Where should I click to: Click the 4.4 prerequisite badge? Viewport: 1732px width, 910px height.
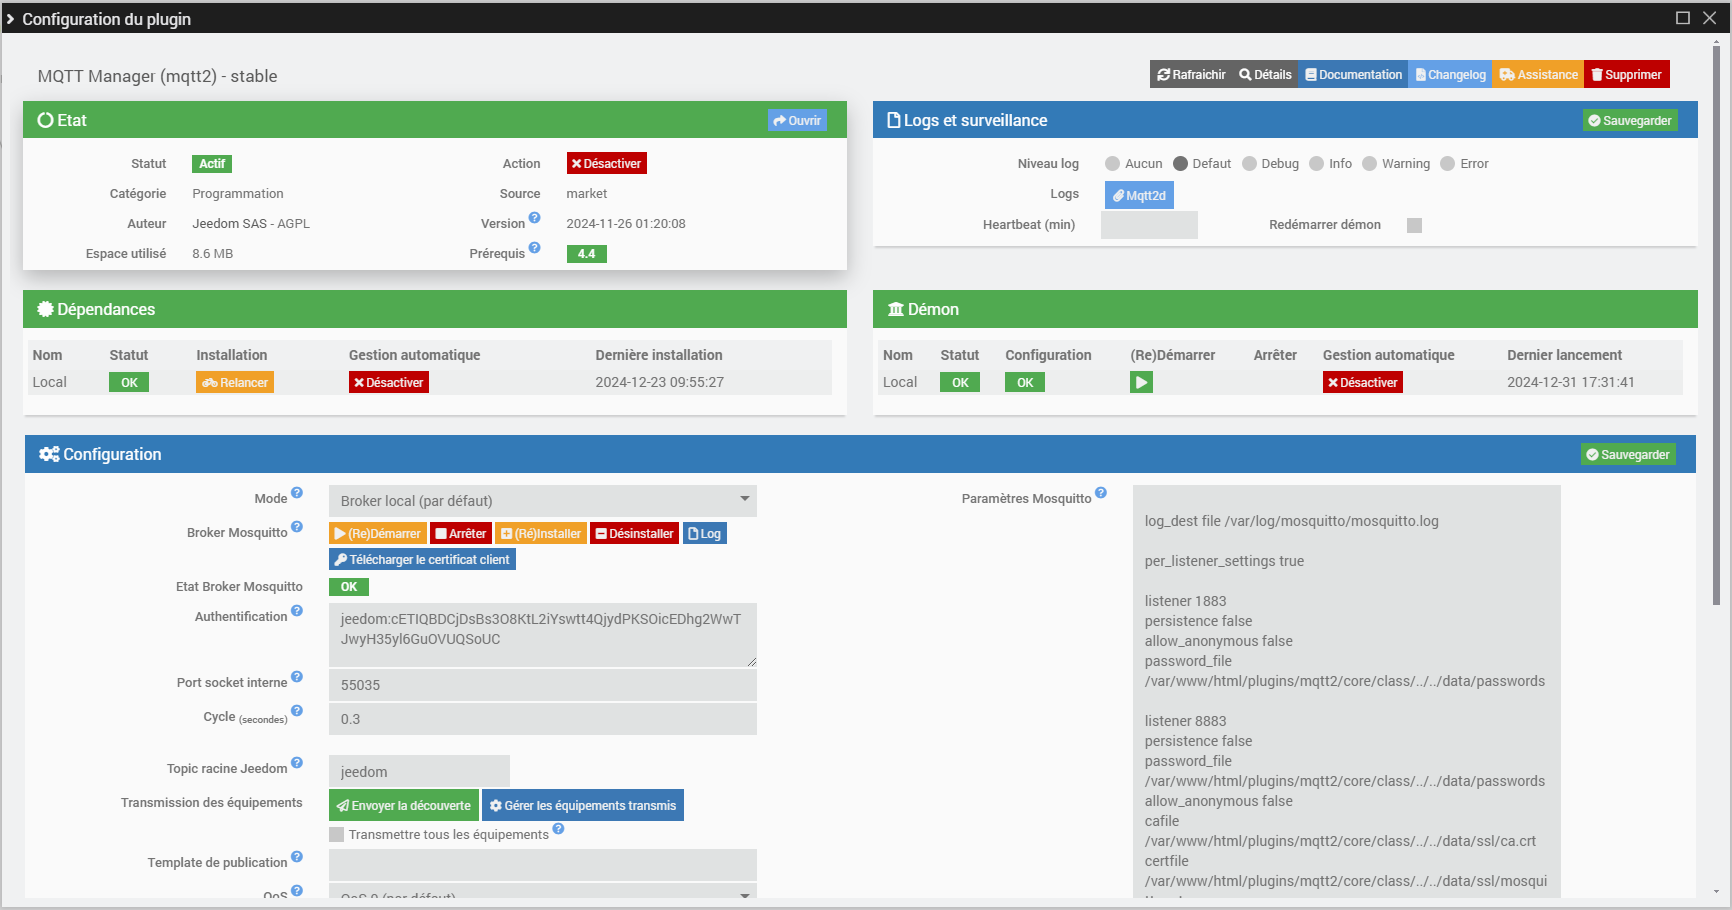pyautogui.click(x=587, y=254)
